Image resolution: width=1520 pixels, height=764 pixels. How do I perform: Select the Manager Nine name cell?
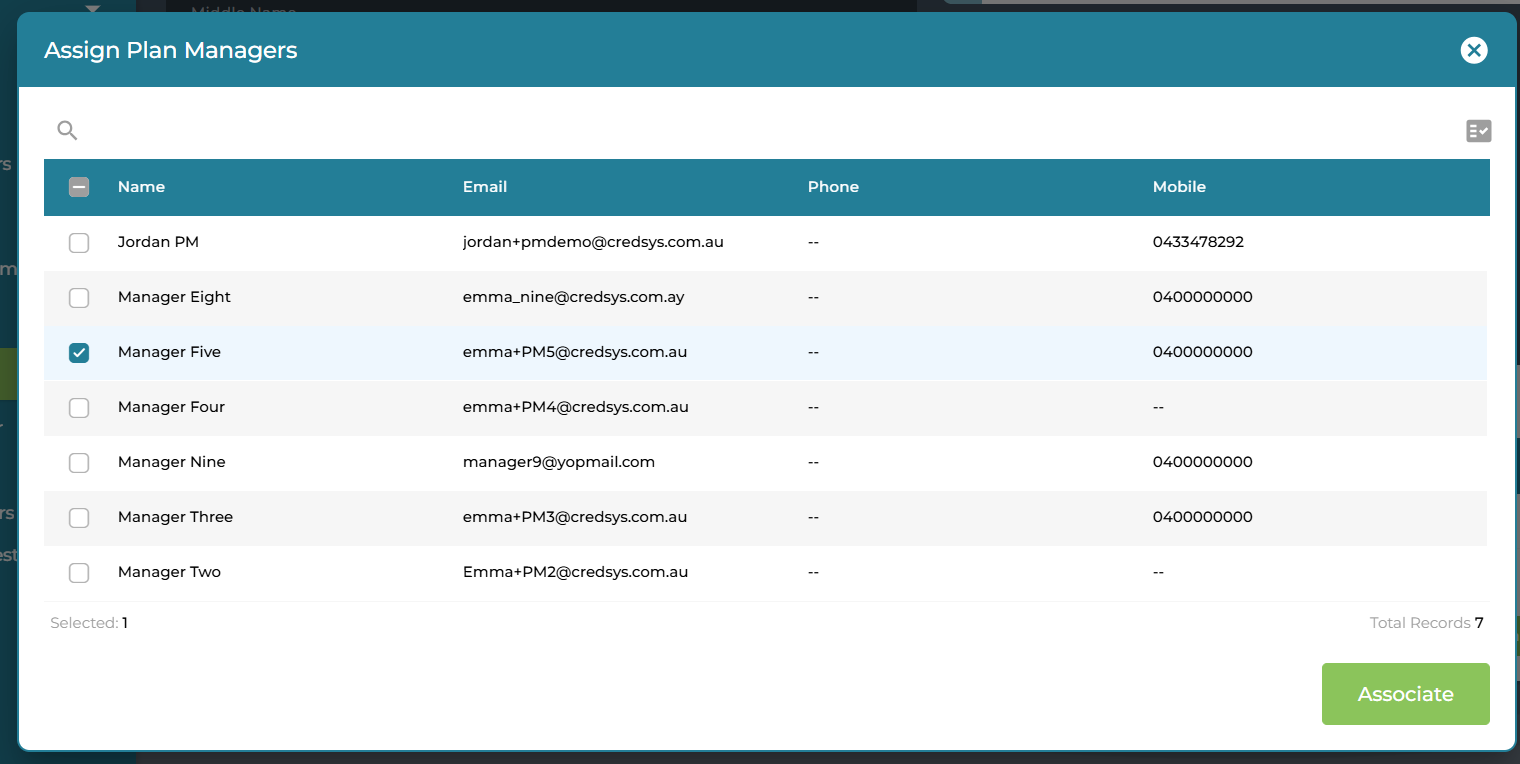(172, 462)
